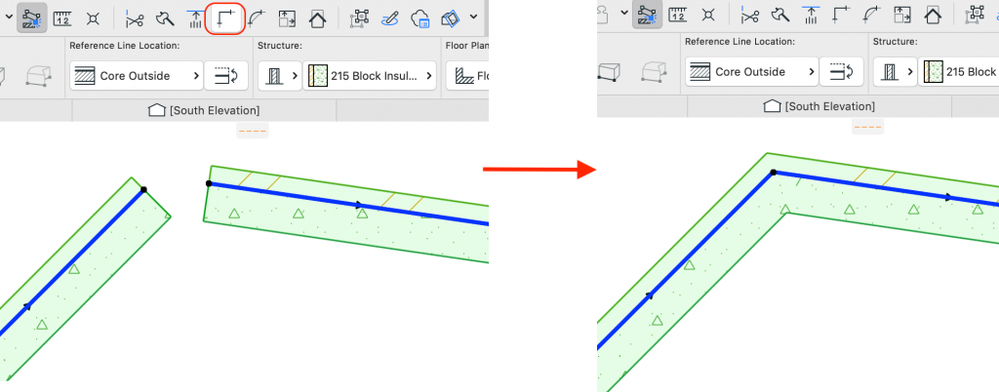The height and width of the screenshot is (392, 999).
Task: Open Core Outside dropdown in left screenshot
Action: click(136, 76)
